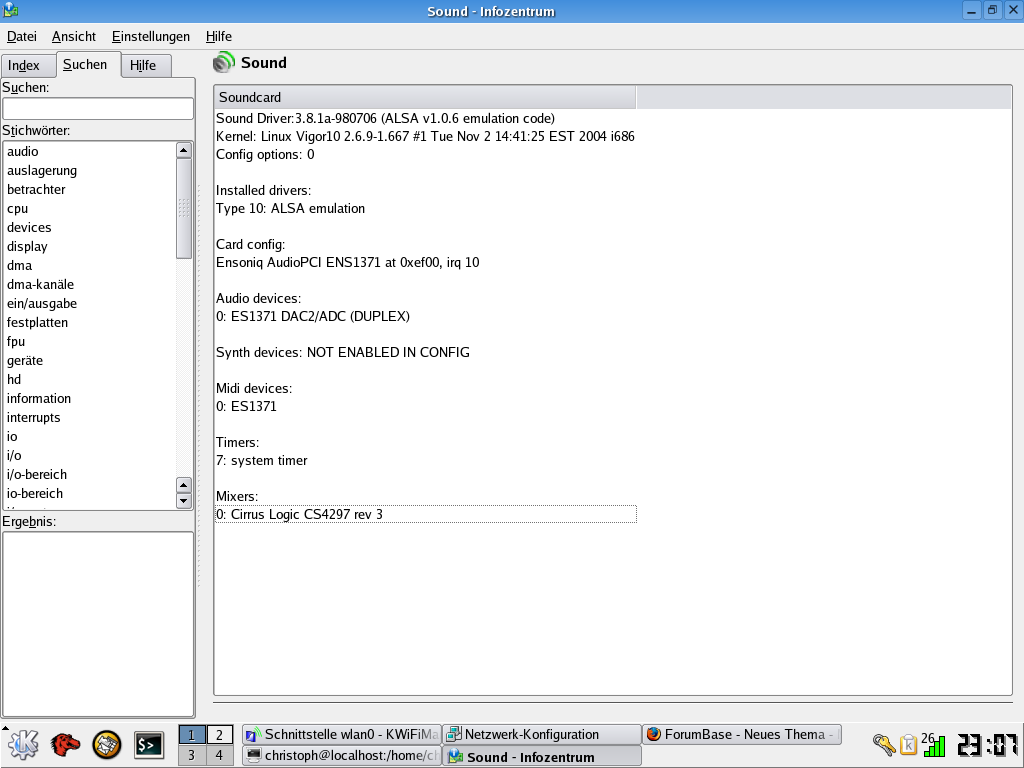Click the green signal strength tray icon

click(x=934, y=744)
